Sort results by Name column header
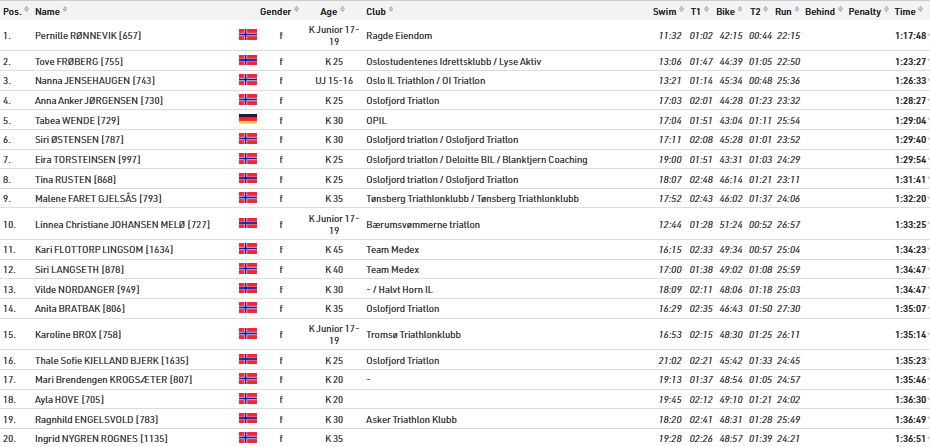The height and width of the screenshot is (447, 930). pos(47,12)
